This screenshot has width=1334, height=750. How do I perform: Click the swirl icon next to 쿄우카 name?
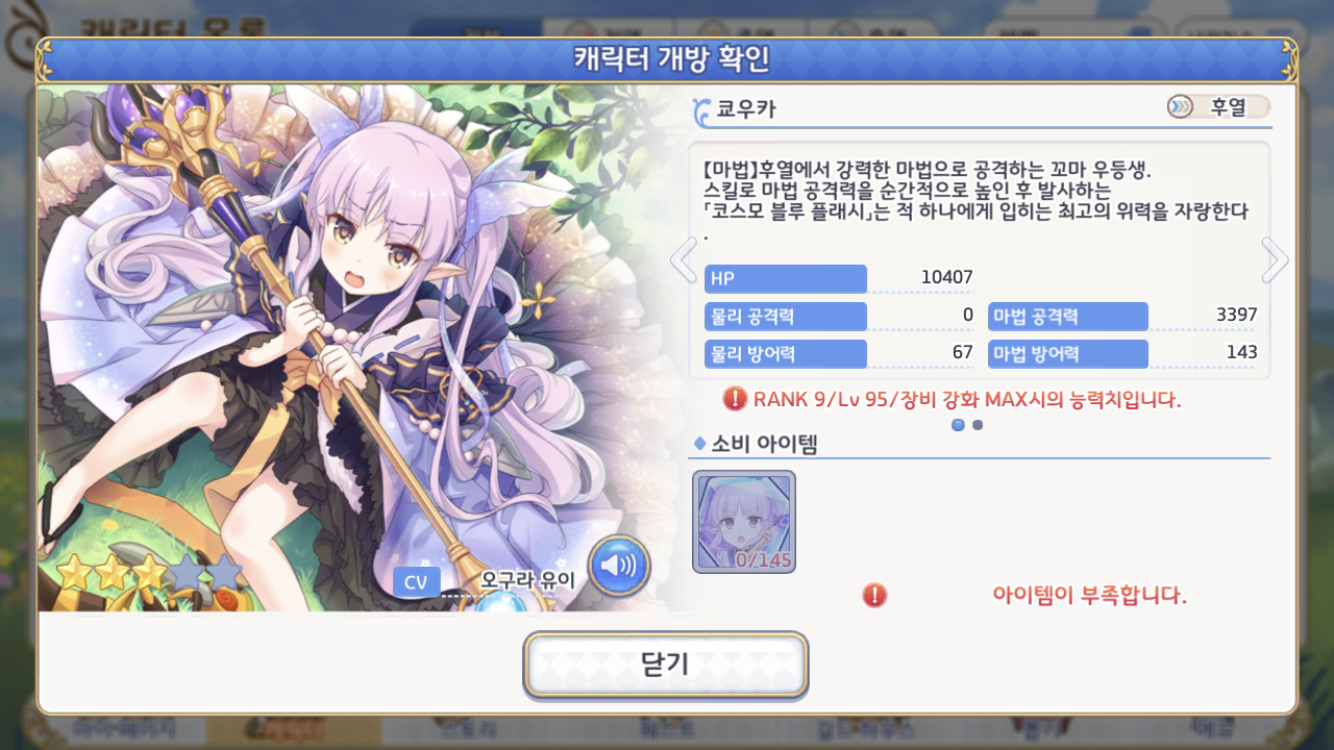tap(702, 109)
